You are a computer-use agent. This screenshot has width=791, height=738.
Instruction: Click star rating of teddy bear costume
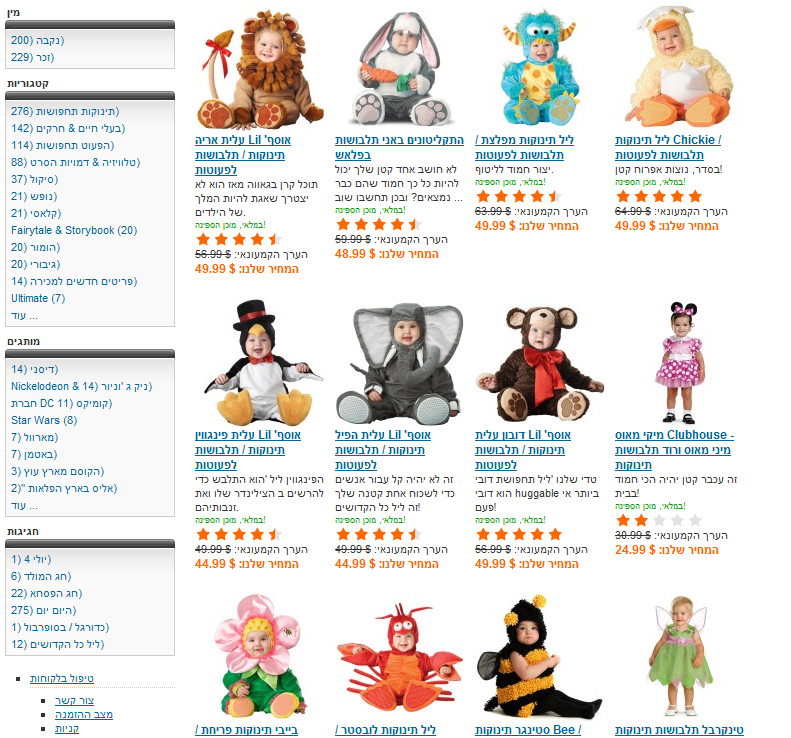pyautogui.click(x=519, y=534)
